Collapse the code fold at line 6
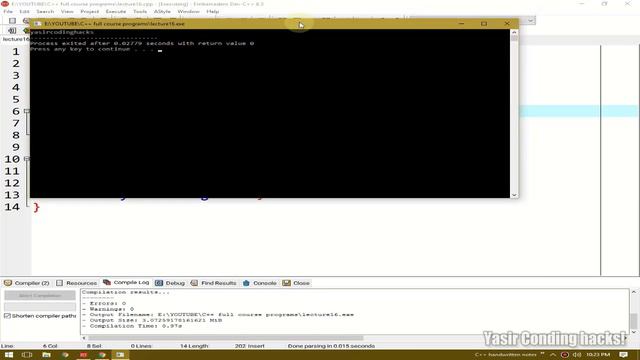 (x=27, y=111)
